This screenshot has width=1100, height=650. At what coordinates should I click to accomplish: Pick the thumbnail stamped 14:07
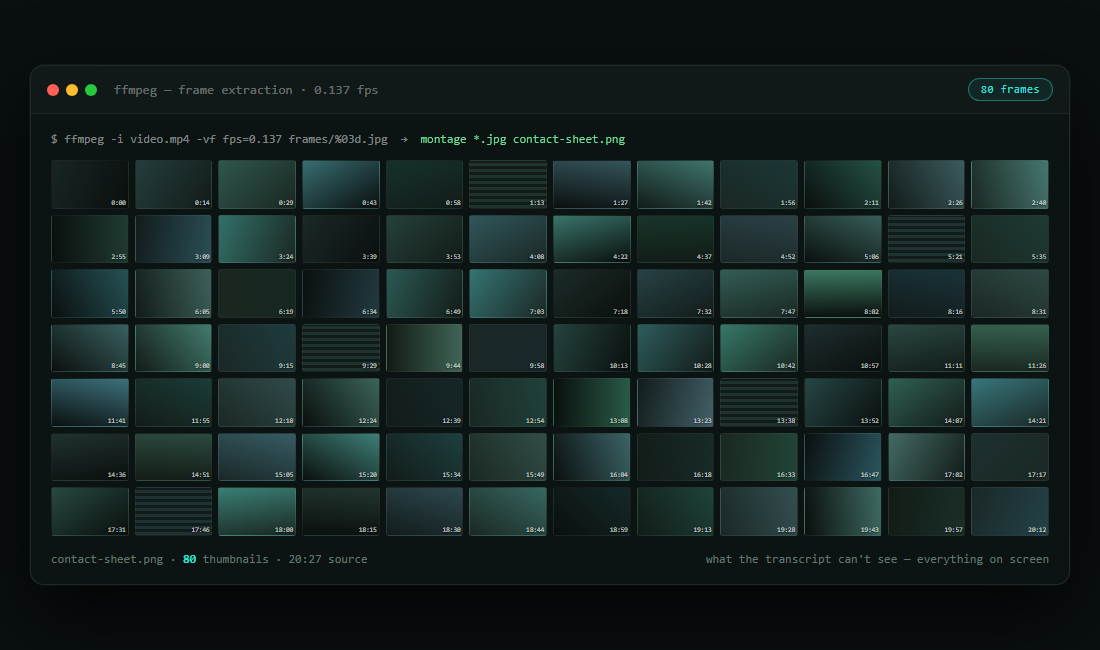tap(927, 402)
